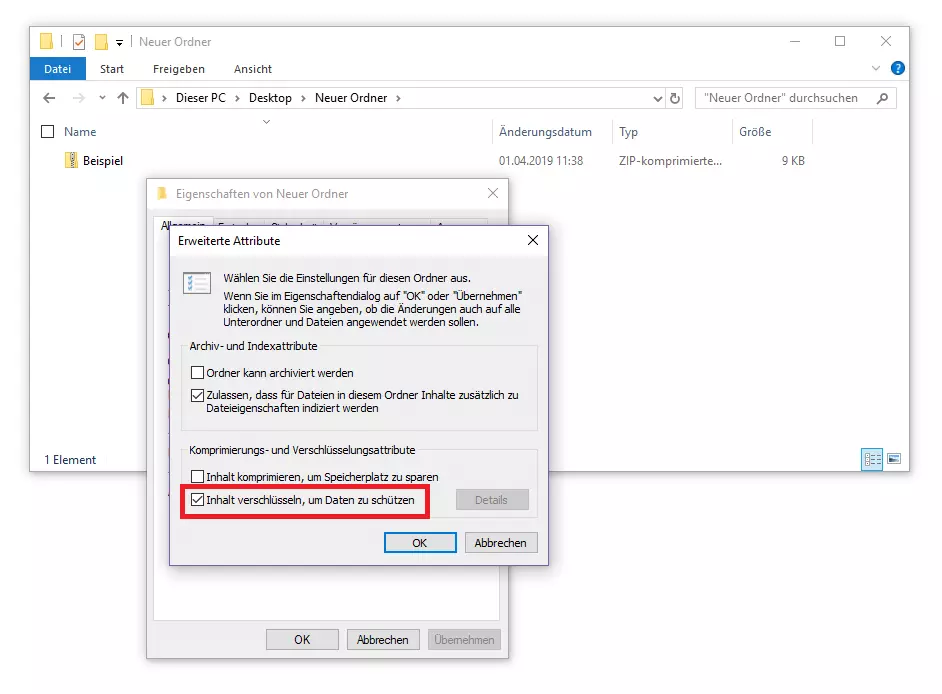Switch to large icons view icon

point(894,459)
